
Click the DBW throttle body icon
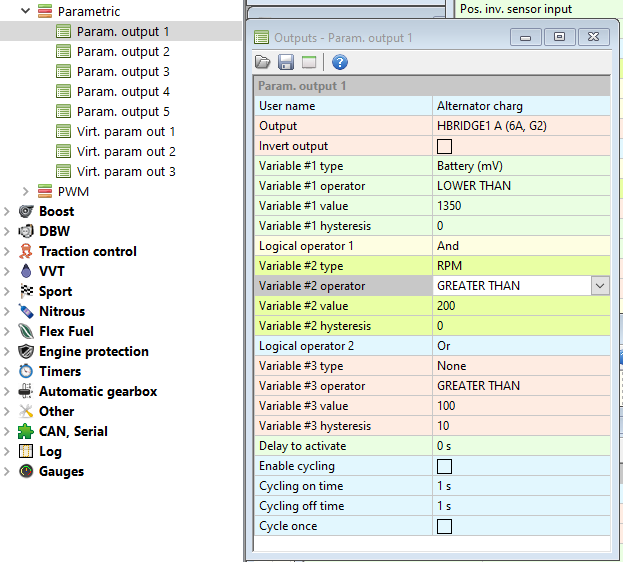coord(26,231)
